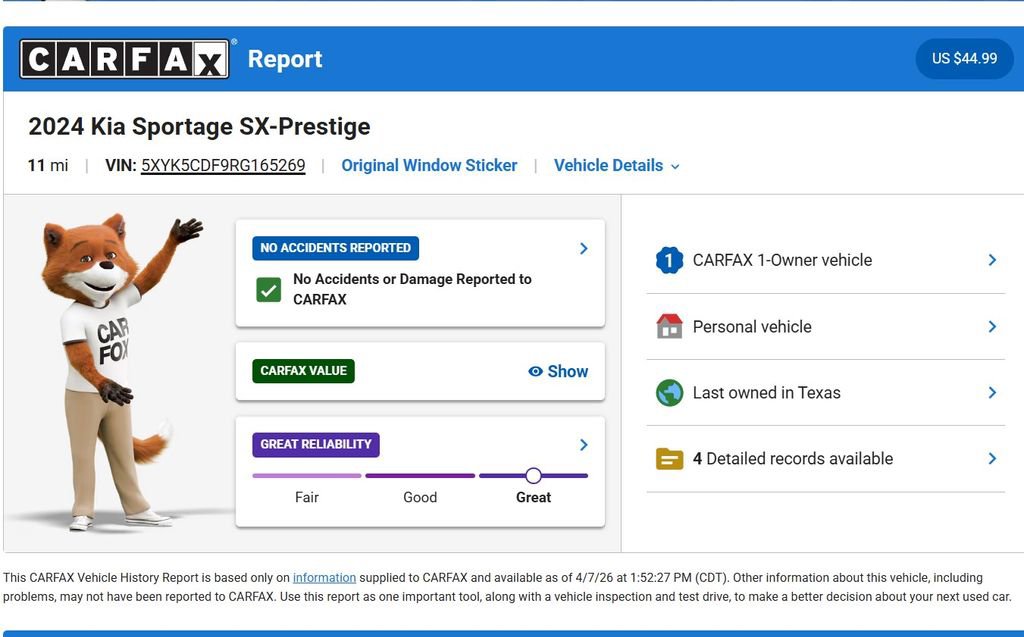Click the VIN 5XYK5CDF9RG165269 link

pyautogui.click(x=223, y=165)
